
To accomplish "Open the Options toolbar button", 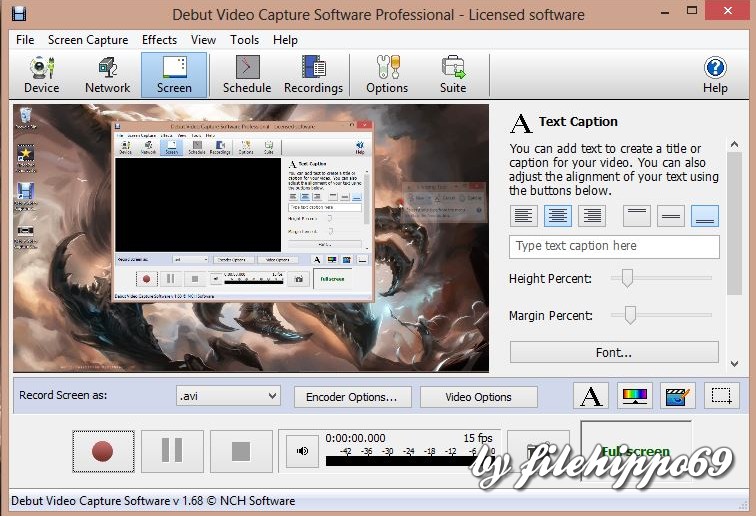I will (387, 75).
